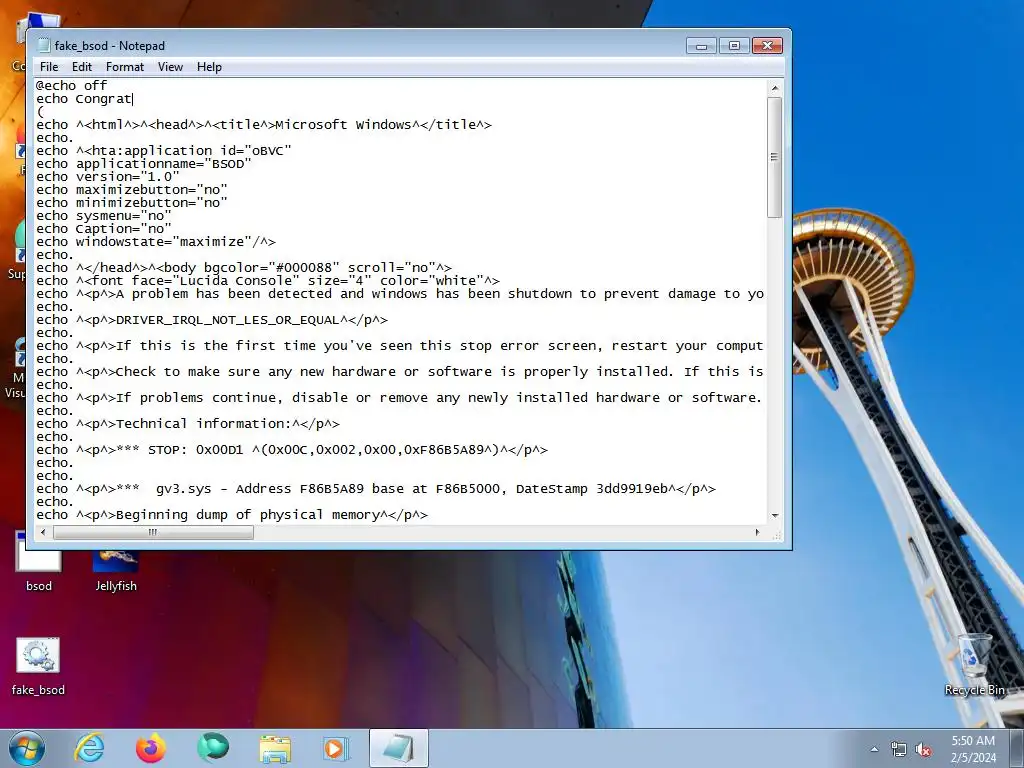This screenshot has height=768, width=1024.
Task: Open Windows Media Player on taskbar
Action: (337, 748)
